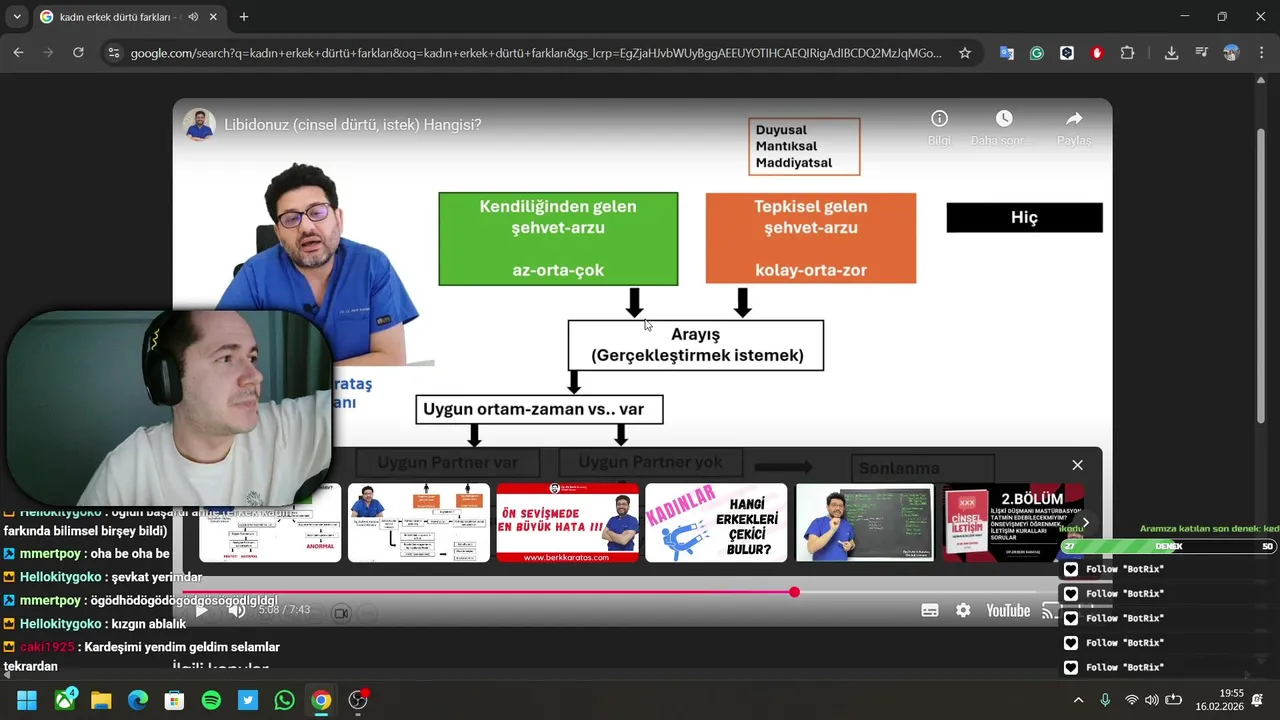This screenshot has height=720, width=1280.
Task: Switch to Chrome in taskbar
Action: pos(321,700)
